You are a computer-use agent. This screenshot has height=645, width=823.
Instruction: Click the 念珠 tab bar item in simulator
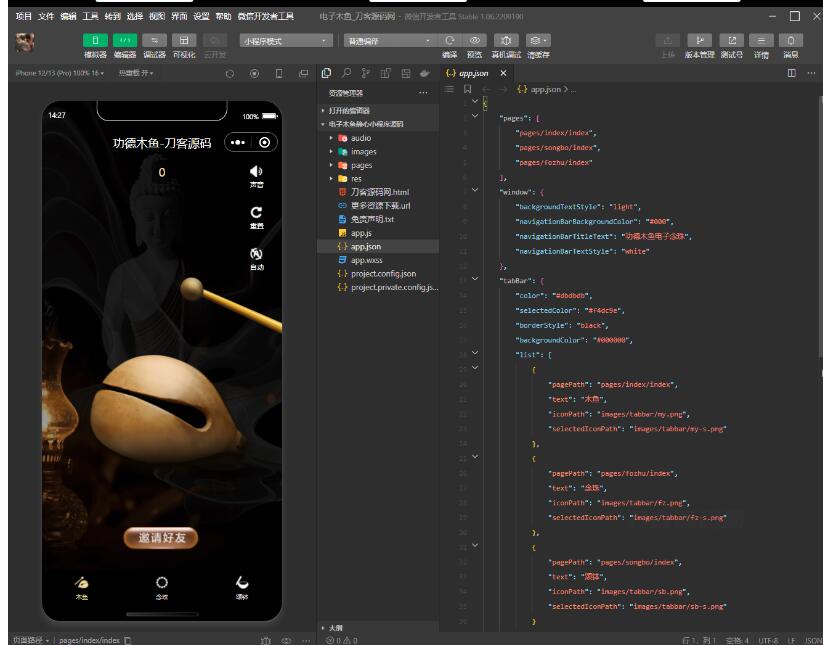tap(162, 586)
